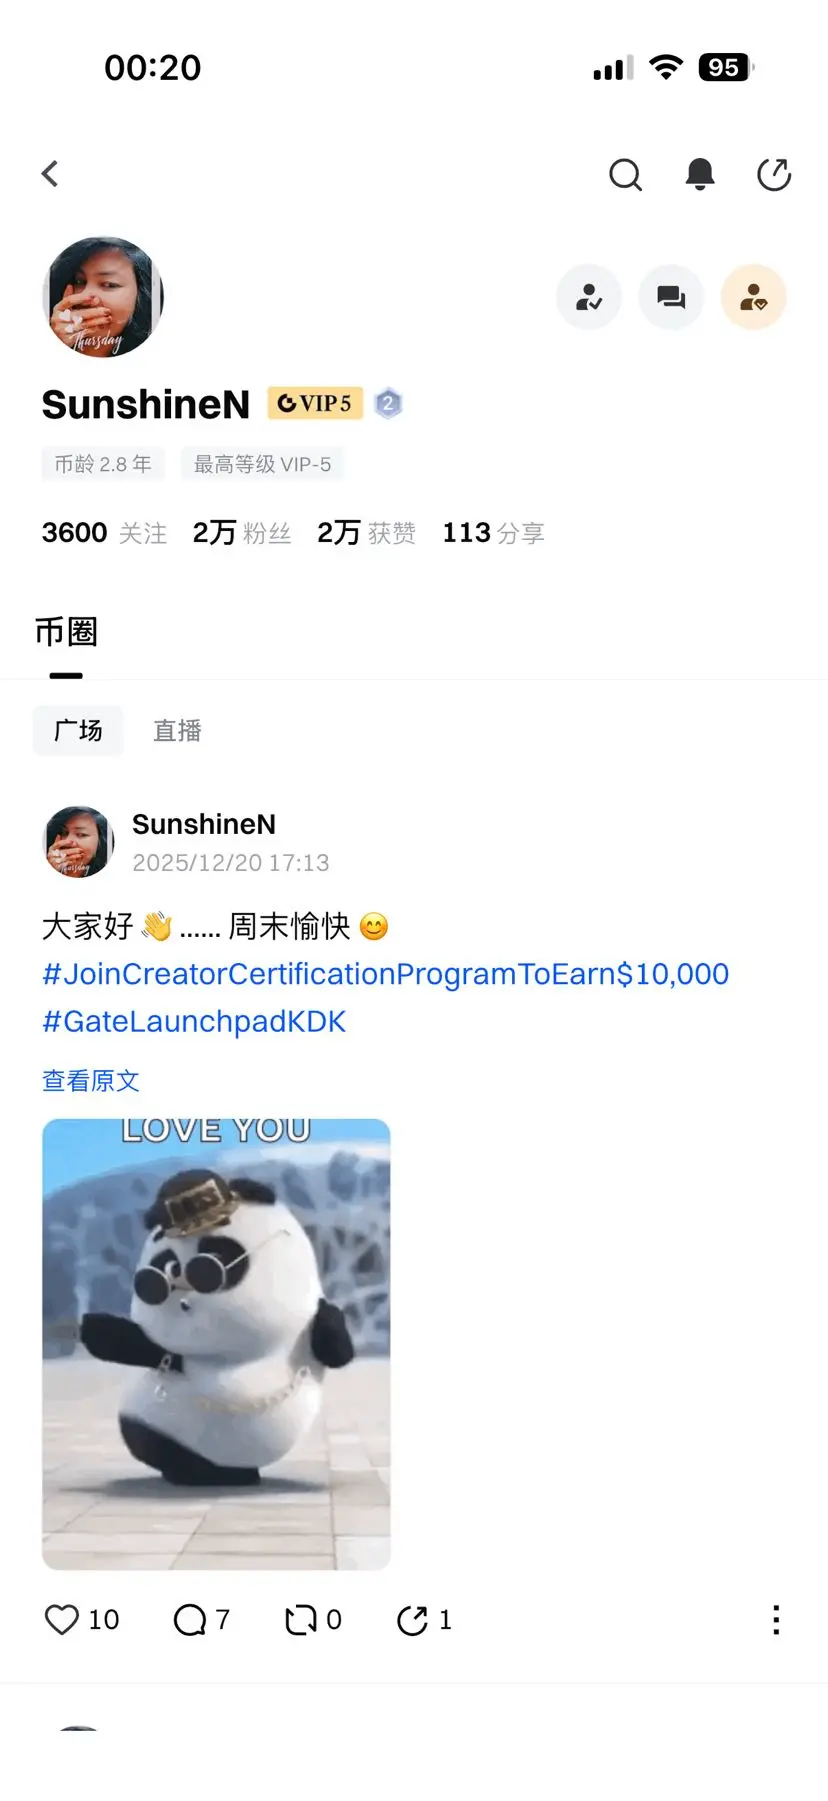Tap 查看原文 to view original text
The height and width of the screenshot is (1801, 828).
pyautogui.click(x=91, y=1081)
